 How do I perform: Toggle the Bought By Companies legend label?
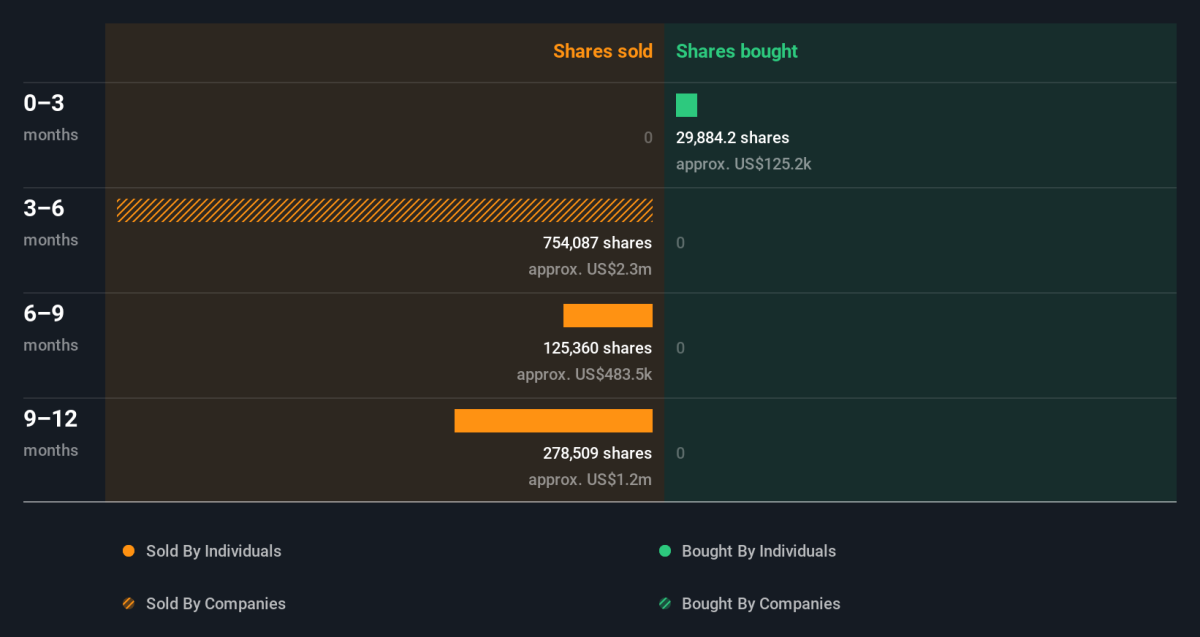tap(760, 604)
